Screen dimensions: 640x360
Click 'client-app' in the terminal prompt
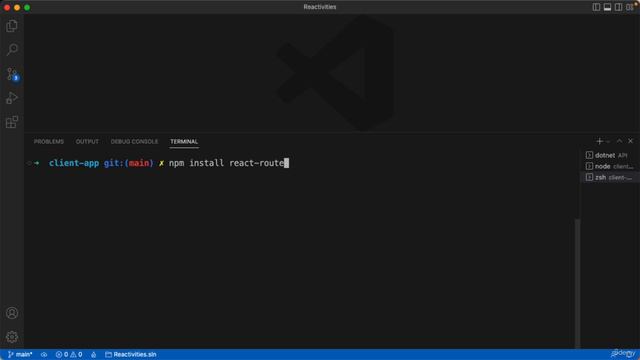click(74, 163)
